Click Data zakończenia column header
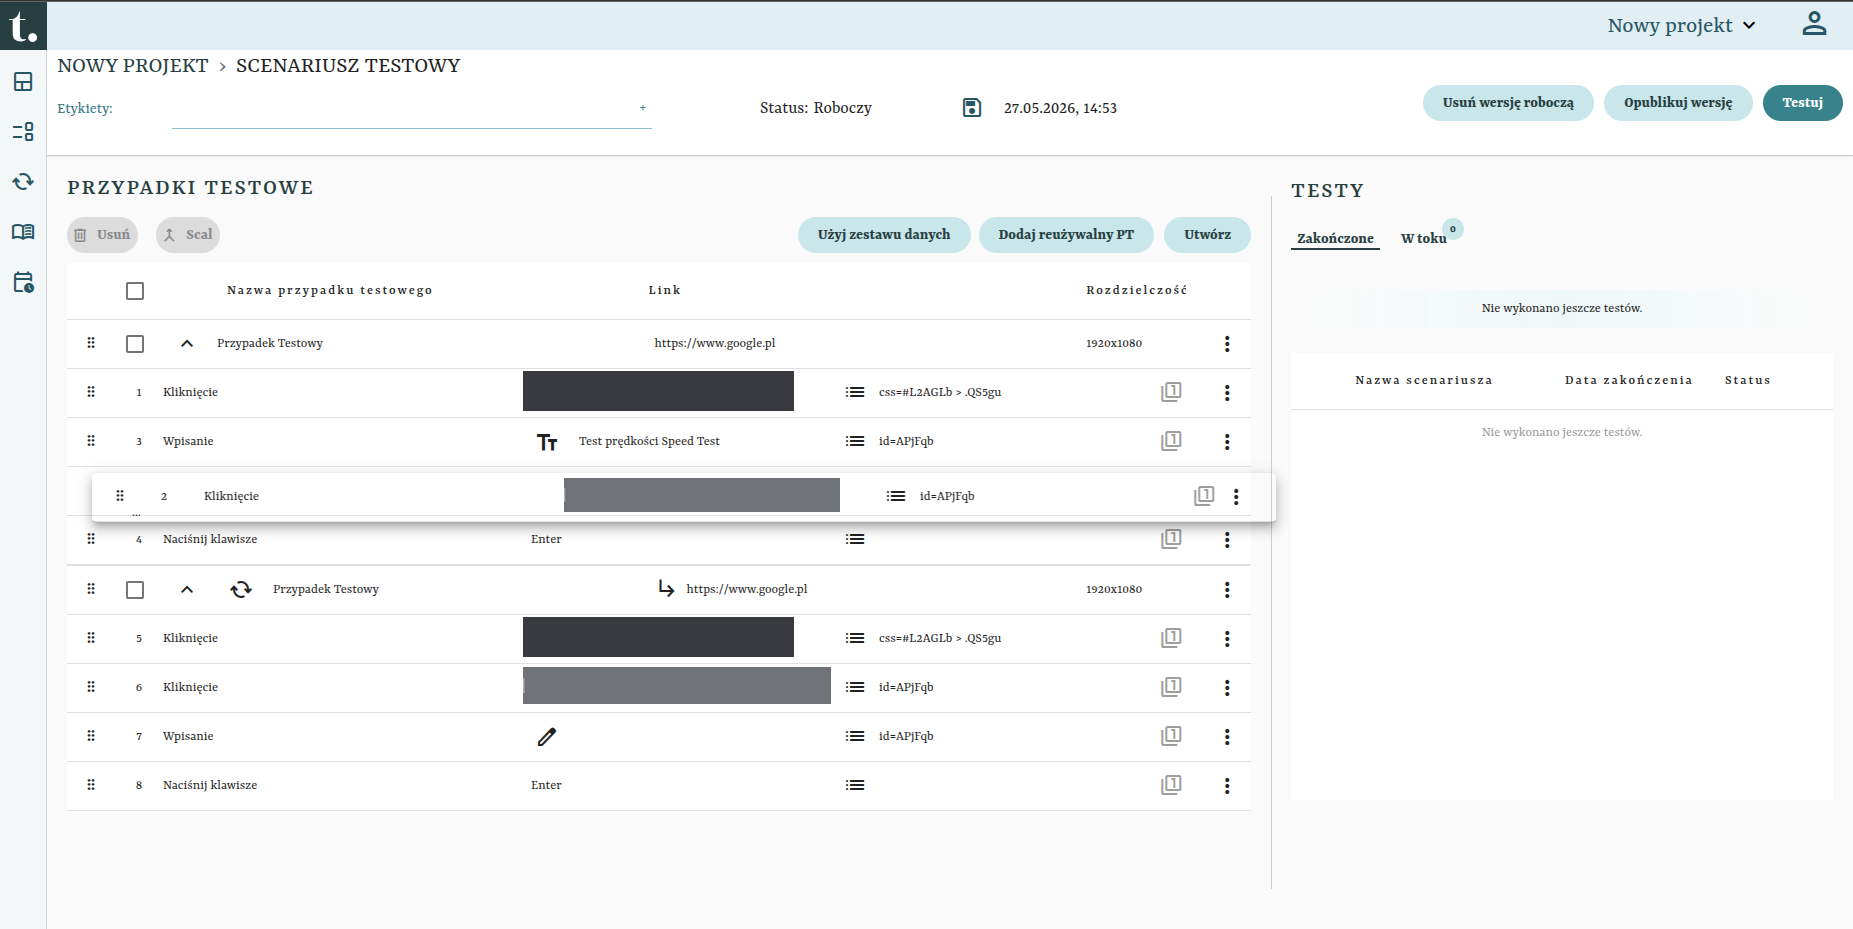Screen dimensions: 1853x929 pyautogui.click(x=1628, y=381)
